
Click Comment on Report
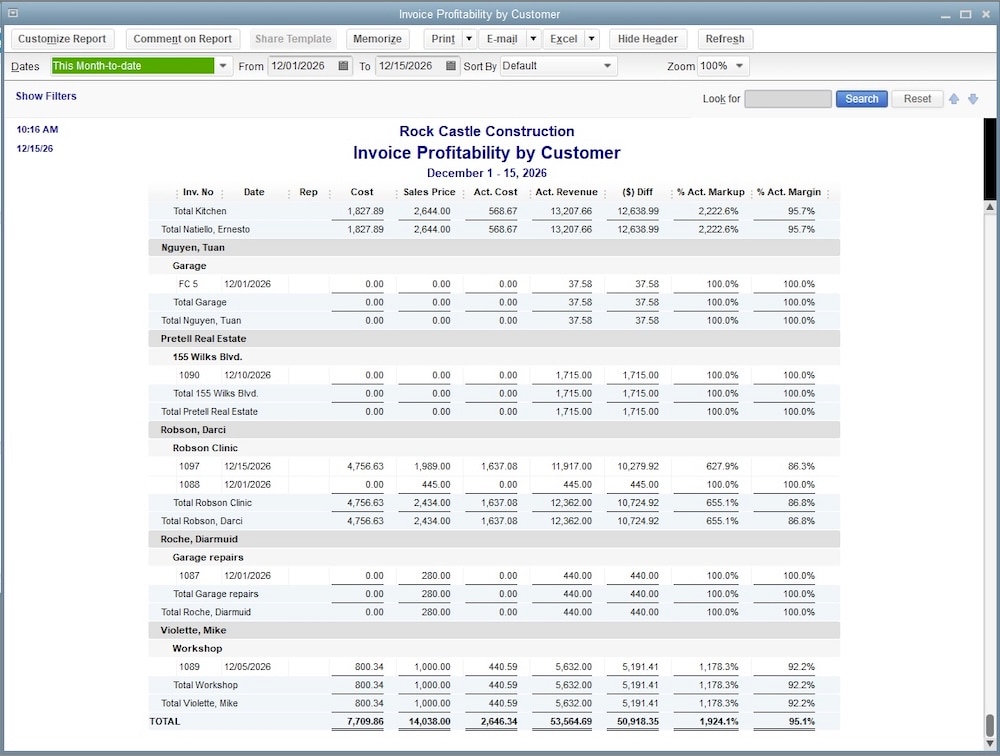tap(182, 38)
